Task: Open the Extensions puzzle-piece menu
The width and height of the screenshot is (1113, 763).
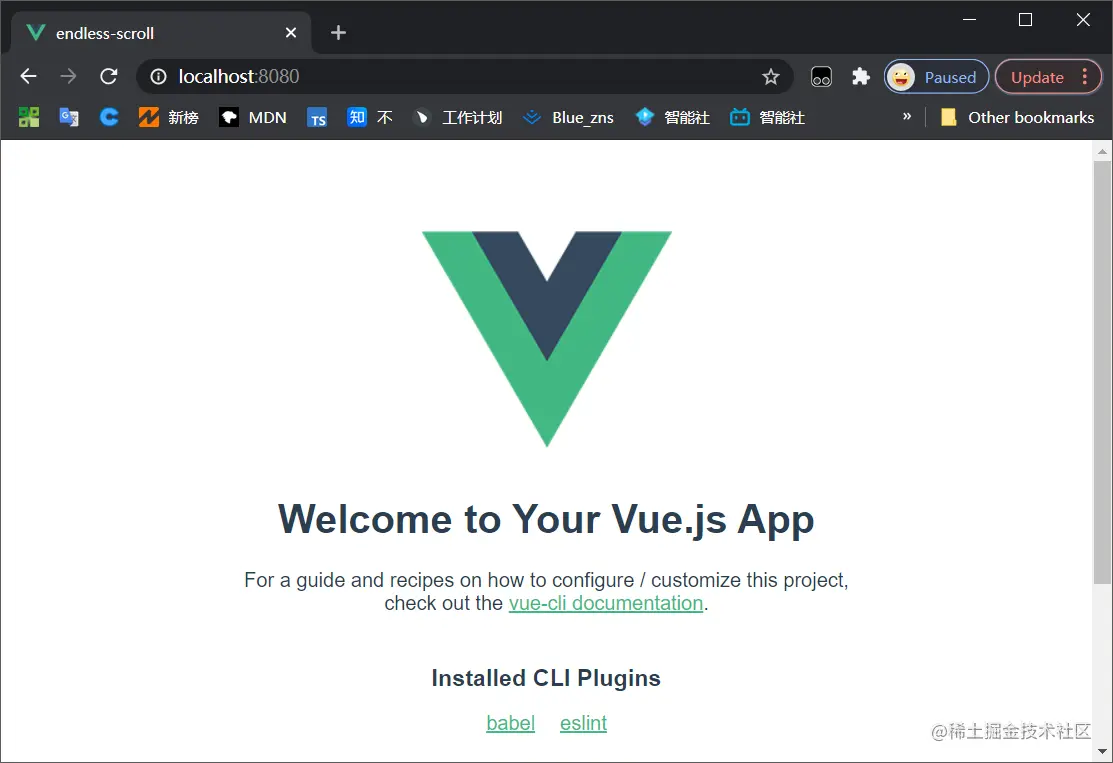Action: pos(860,77)
